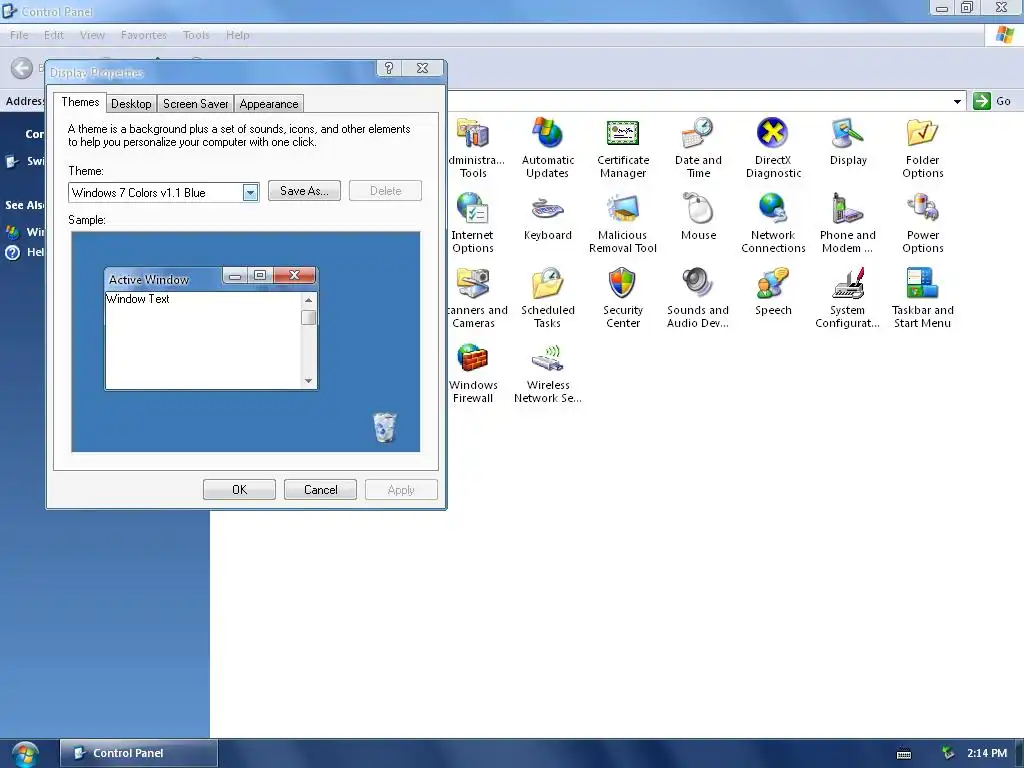This screenshot has height=768, width=1024.
Task: Click the sample window scrollbar down arrow
Action: [309, 381]
